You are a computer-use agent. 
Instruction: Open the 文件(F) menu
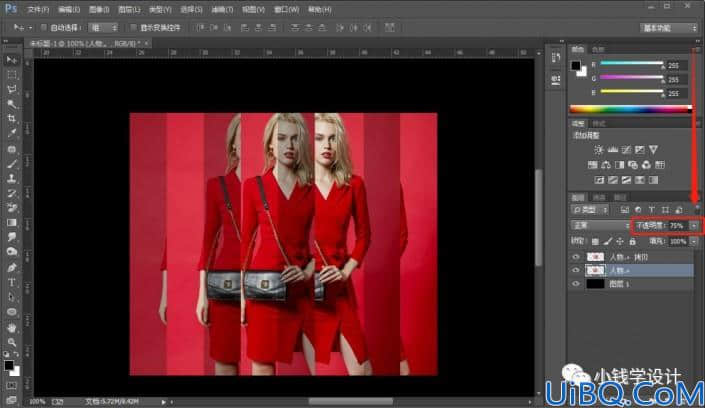tap(38, 9)
